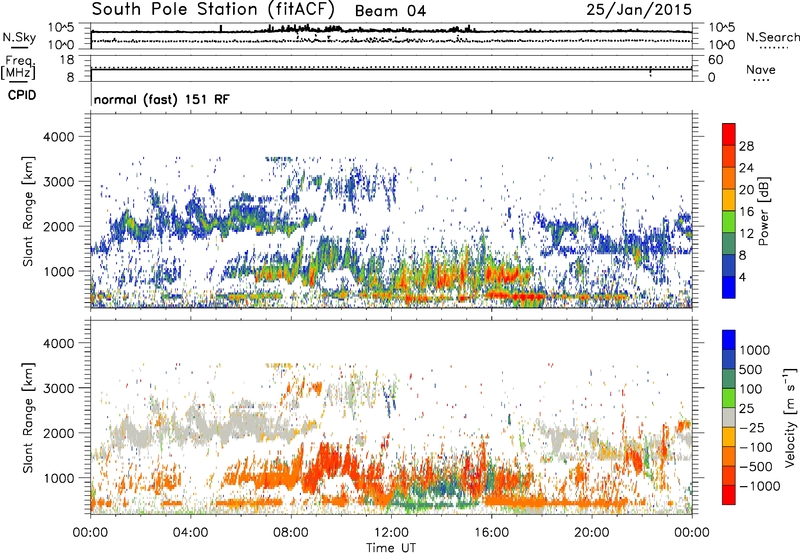Click the 'CPID' label
The image size is (800, 554).
coord(22,95)
